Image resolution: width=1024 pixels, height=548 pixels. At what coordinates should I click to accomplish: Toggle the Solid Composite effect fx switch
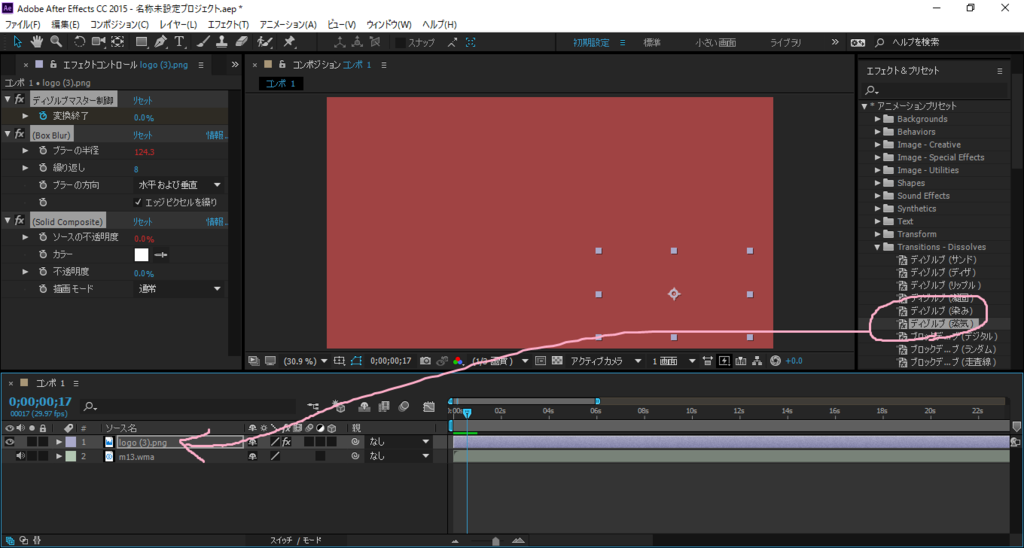point(20,221)
